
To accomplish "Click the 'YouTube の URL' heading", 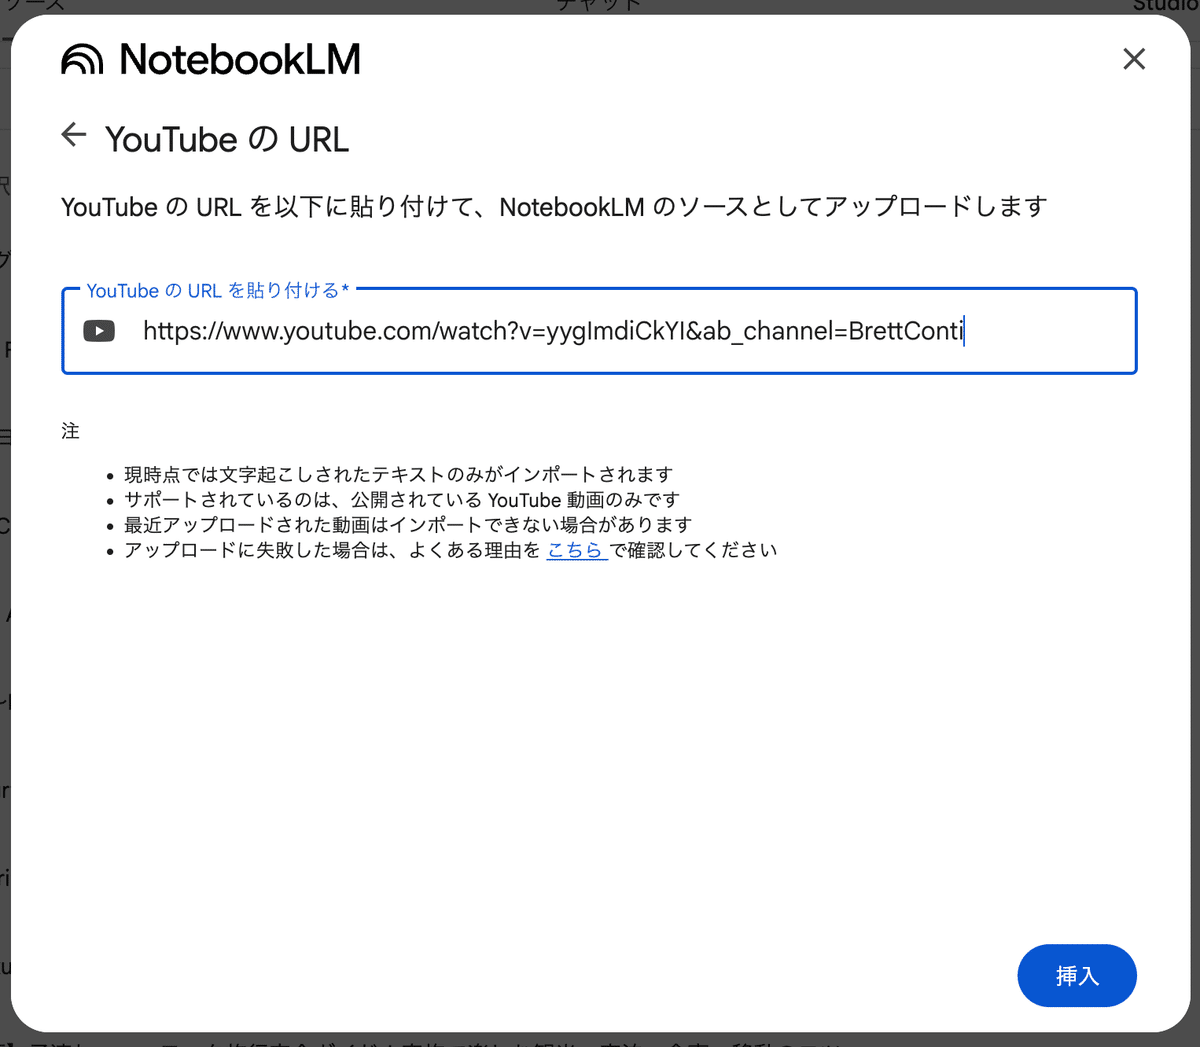I will 227,140.
